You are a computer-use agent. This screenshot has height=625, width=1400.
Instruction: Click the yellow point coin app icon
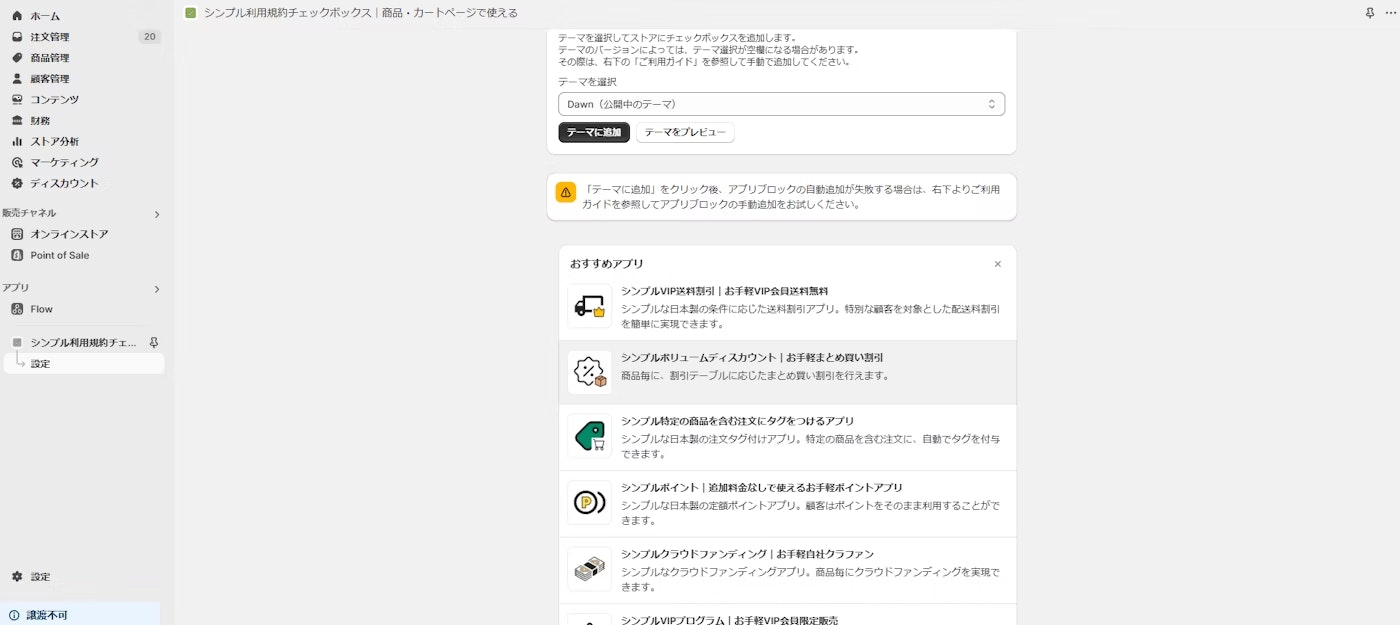589,503
